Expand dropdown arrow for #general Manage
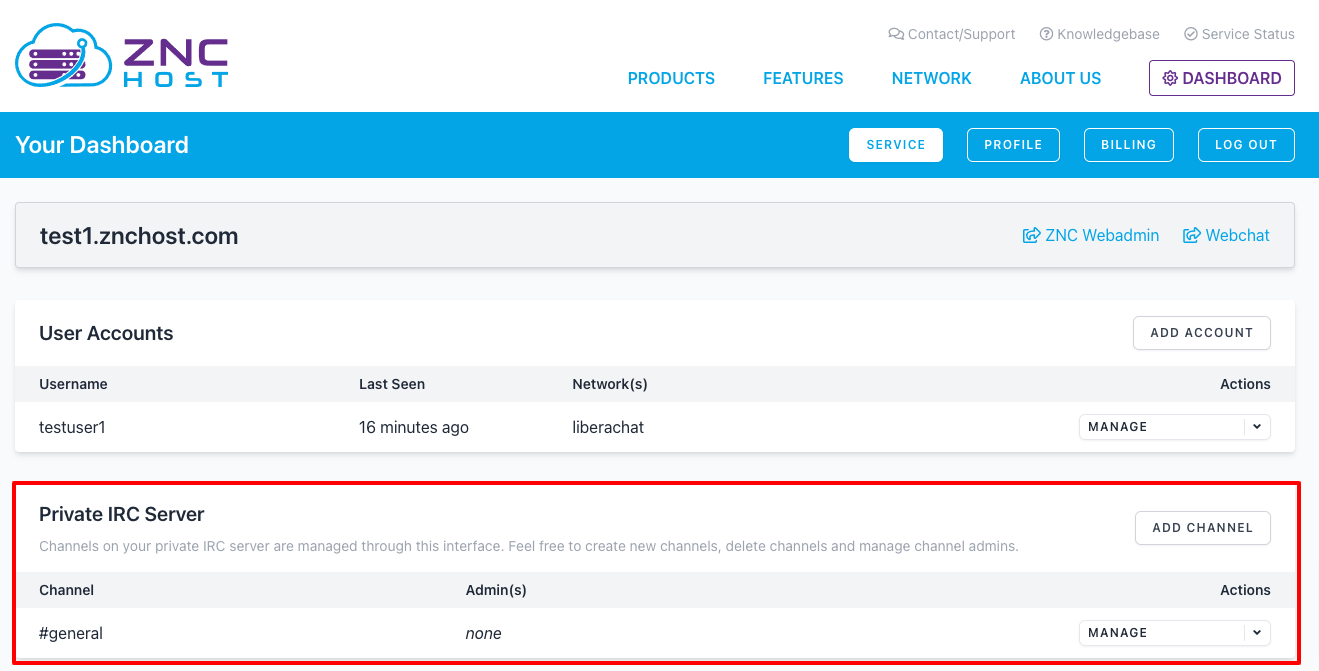Screen dimensions: 1319x671 [x=1257, y=633]
